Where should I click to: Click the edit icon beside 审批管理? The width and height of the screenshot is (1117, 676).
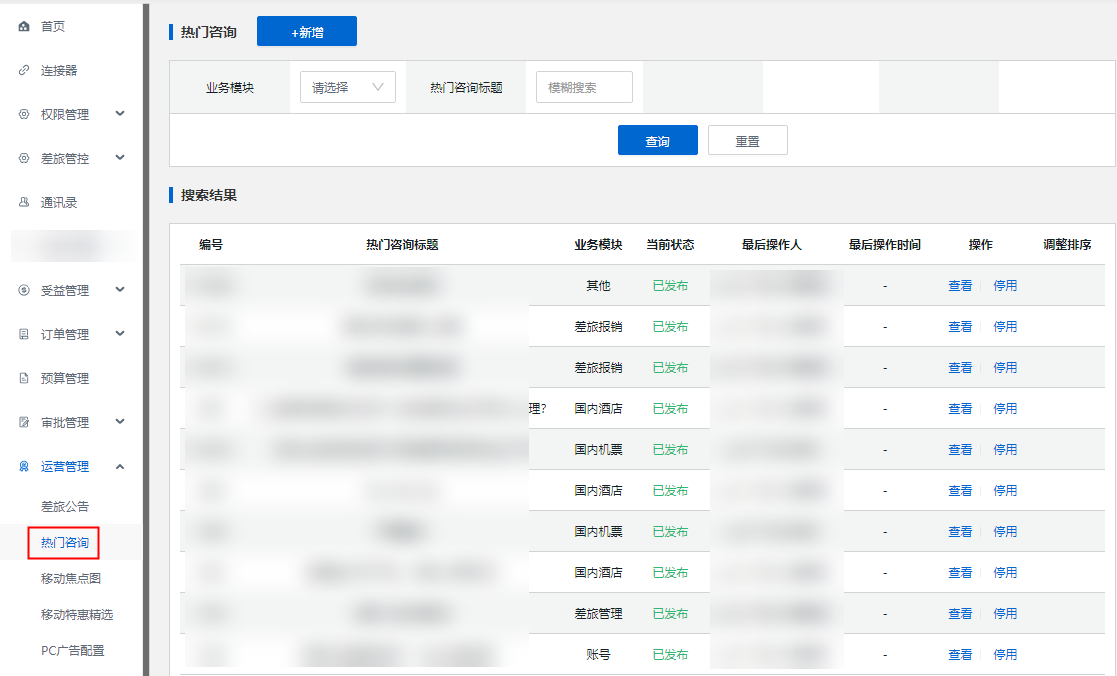pyautogui.click(x=24, y=422)
